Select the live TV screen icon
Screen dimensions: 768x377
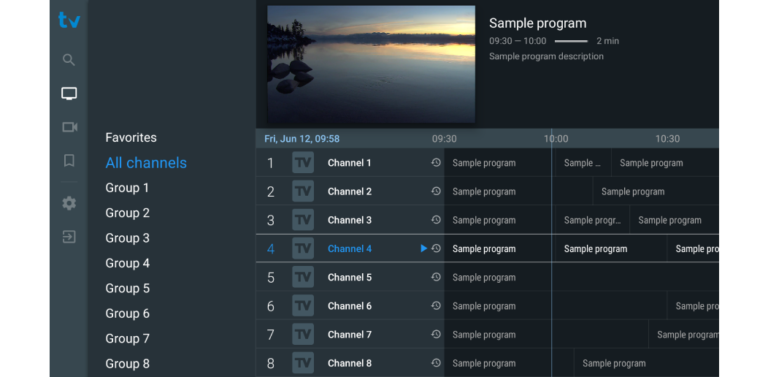point(69,94)
